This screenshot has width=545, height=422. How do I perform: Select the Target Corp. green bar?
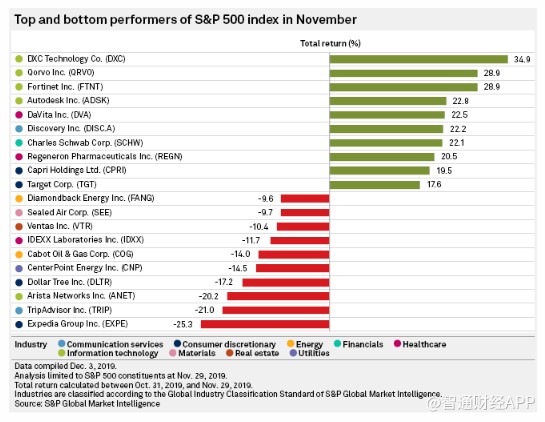tap(375, 185)
